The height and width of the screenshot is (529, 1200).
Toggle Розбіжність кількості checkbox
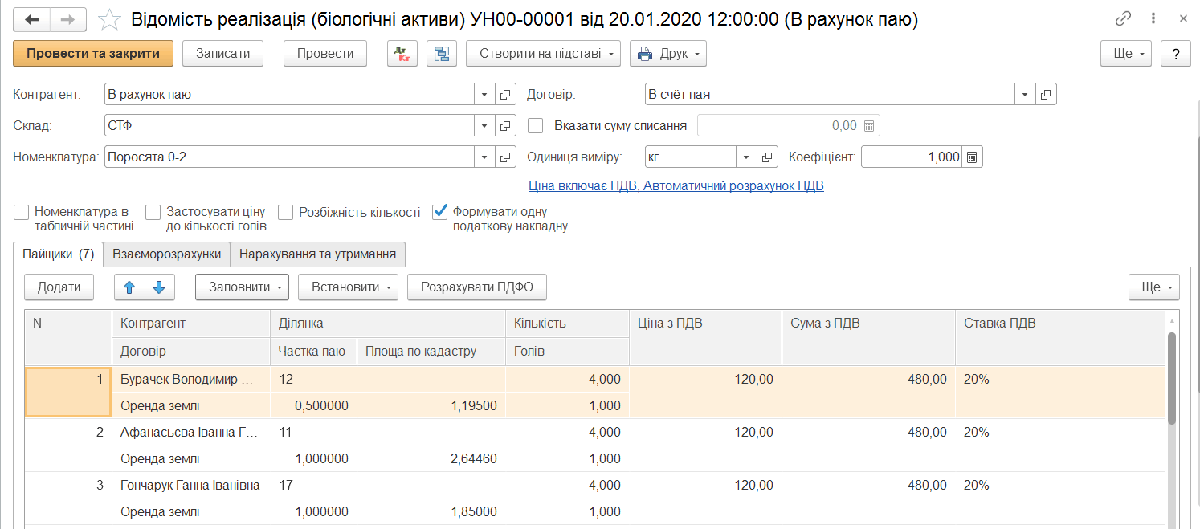(x=285, y=212)
